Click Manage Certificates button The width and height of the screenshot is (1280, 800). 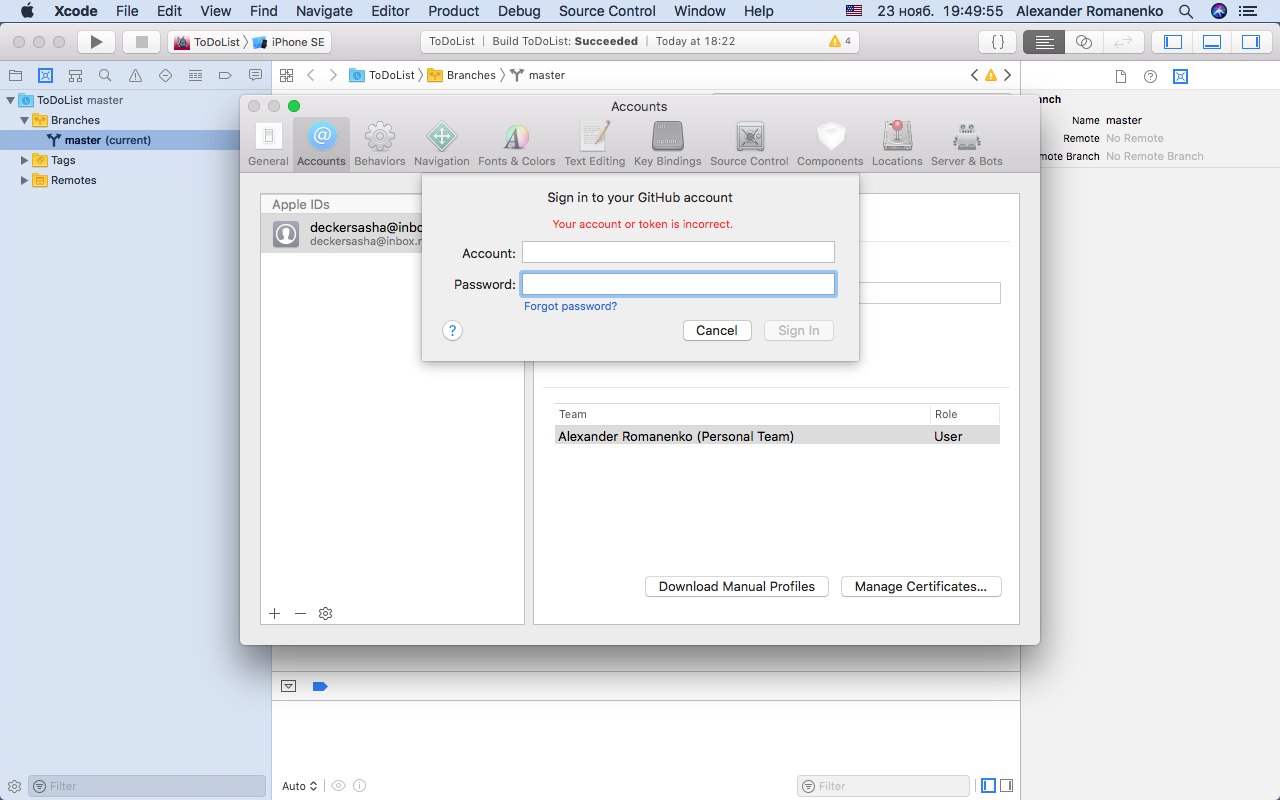coord(921,587)
